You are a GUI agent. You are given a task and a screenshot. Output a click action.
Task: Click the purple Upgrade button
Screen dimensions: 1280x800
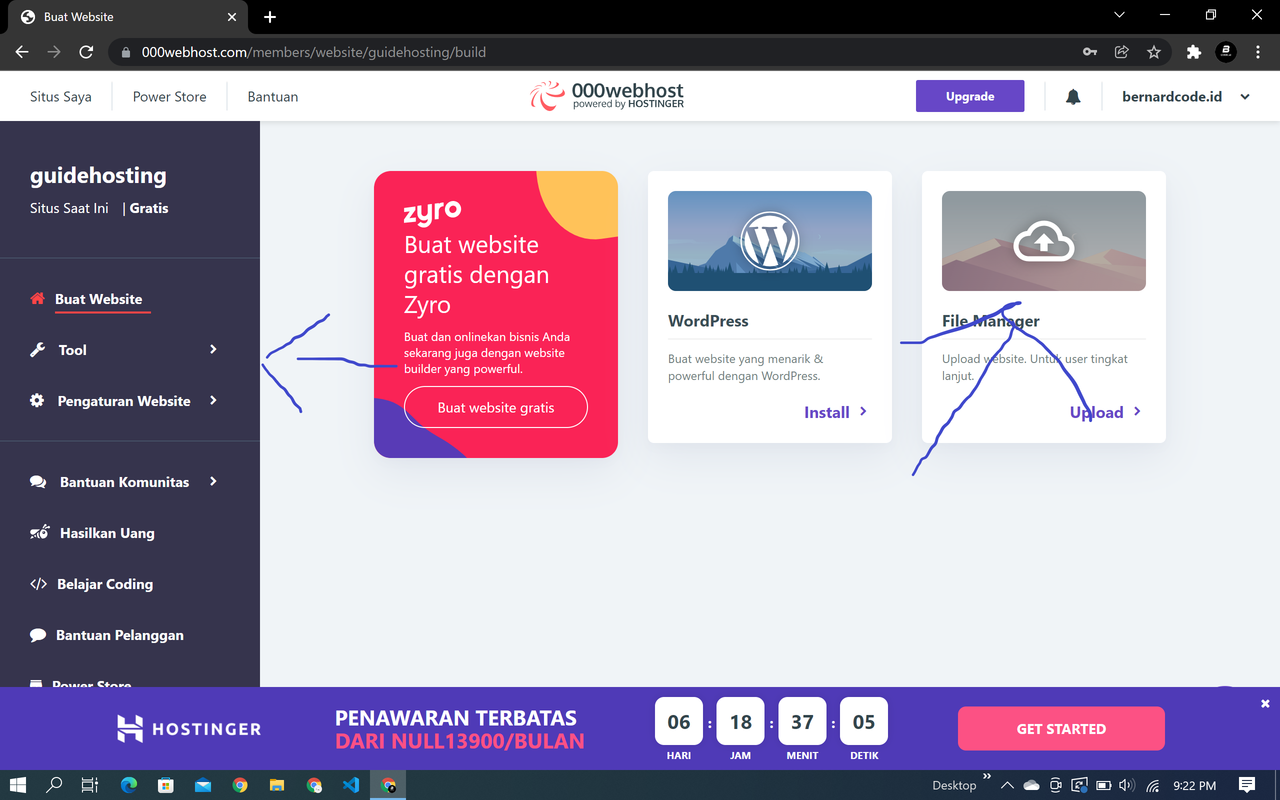click(x=970, y=96)
